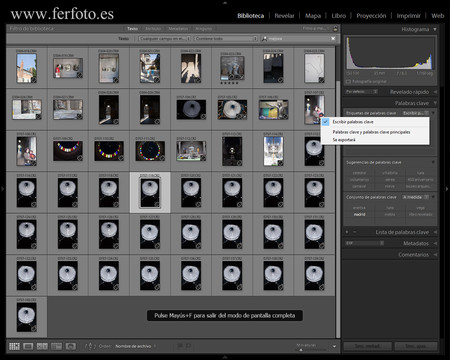This screenshot has height=360, width=450.
Task: Open Survey view icon
Action: pyautogui.click(x=56, y=346)
